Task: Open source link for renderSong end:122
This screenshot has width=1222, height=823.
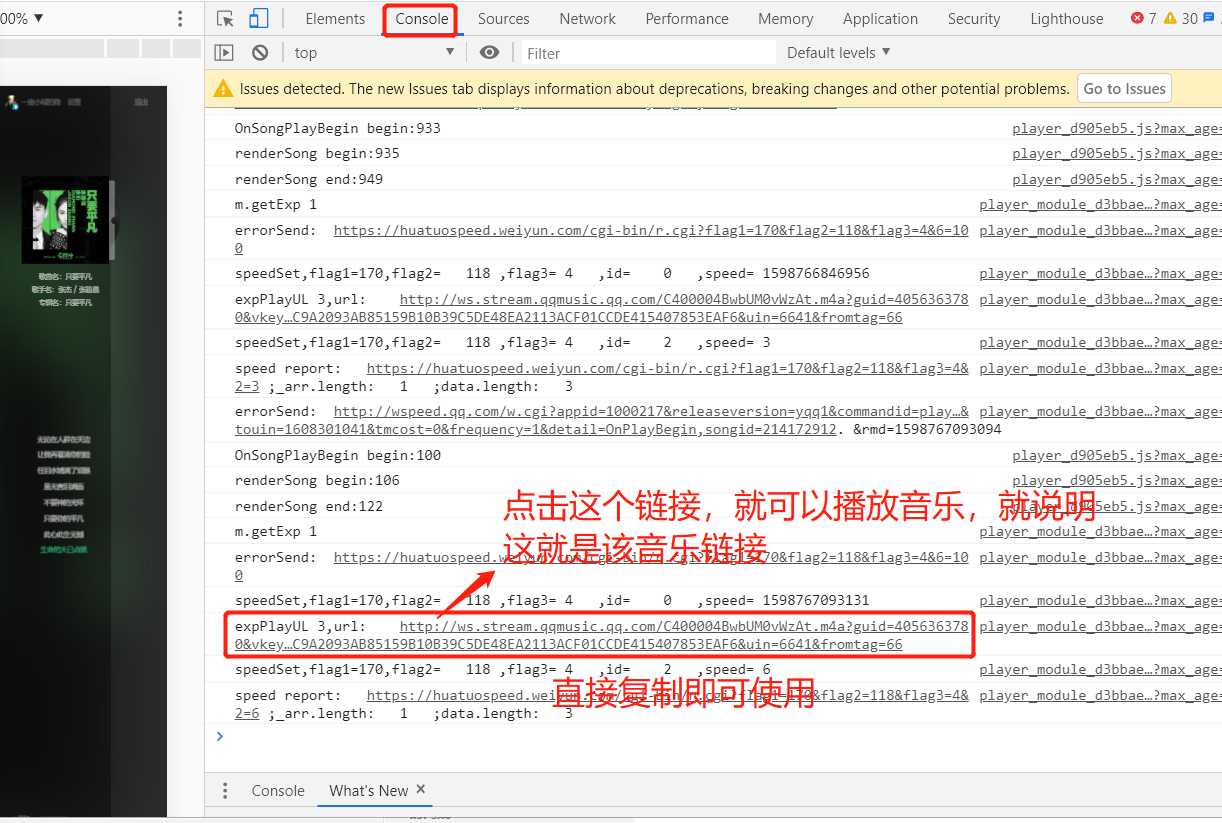Action: (1116, 507)
